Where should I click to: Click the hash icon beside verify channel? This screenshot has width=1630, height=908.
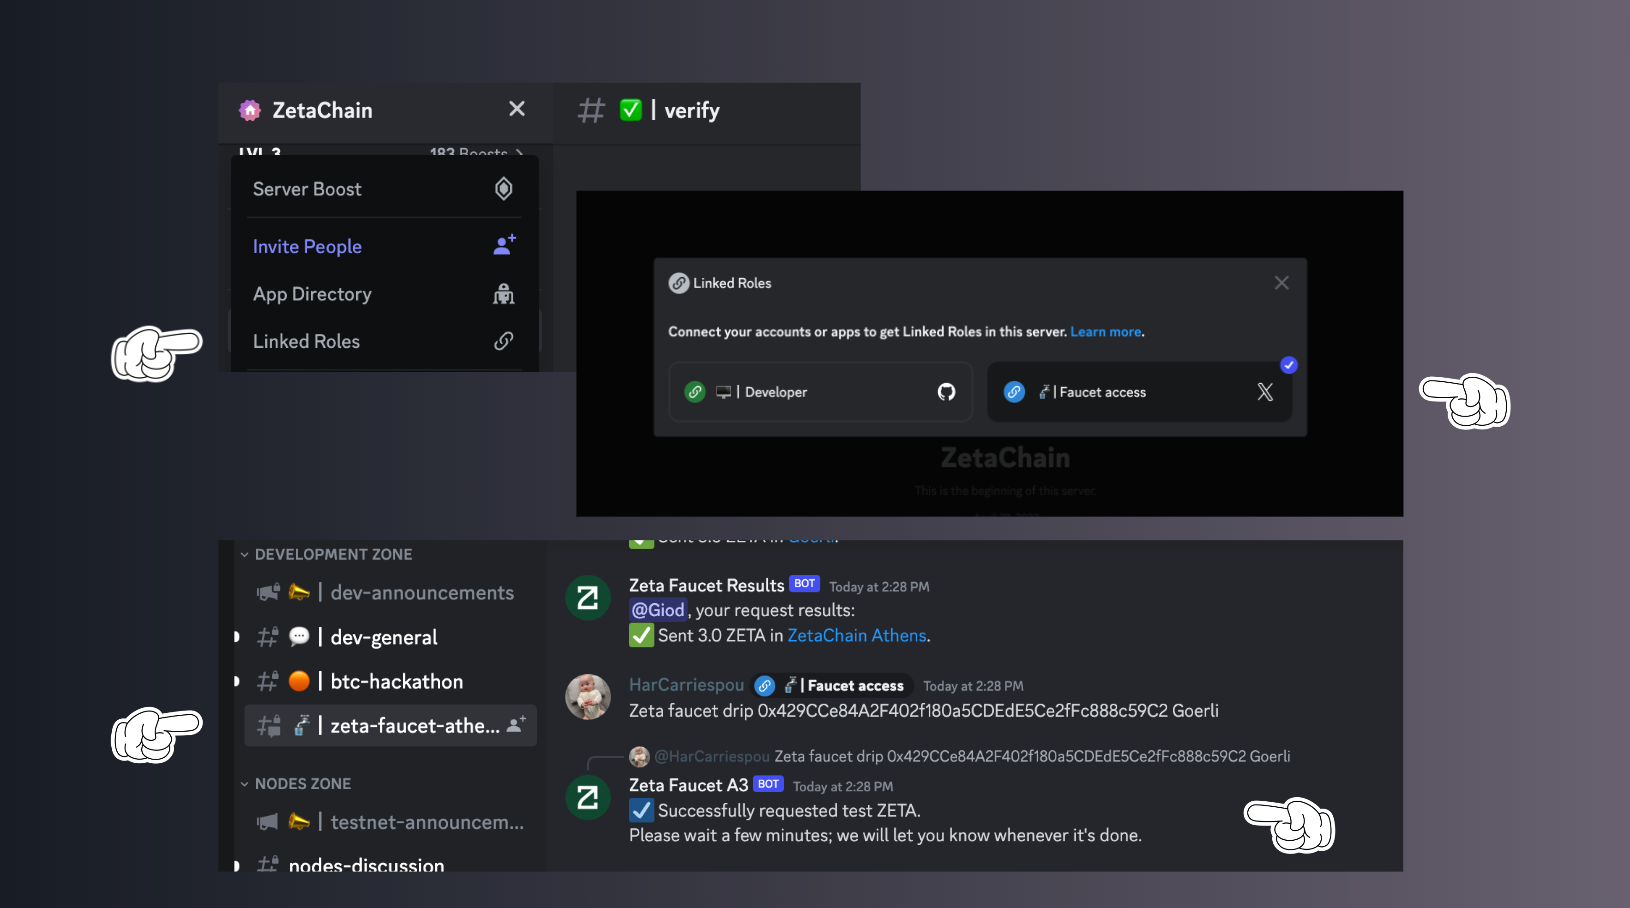tap(592, 110)
